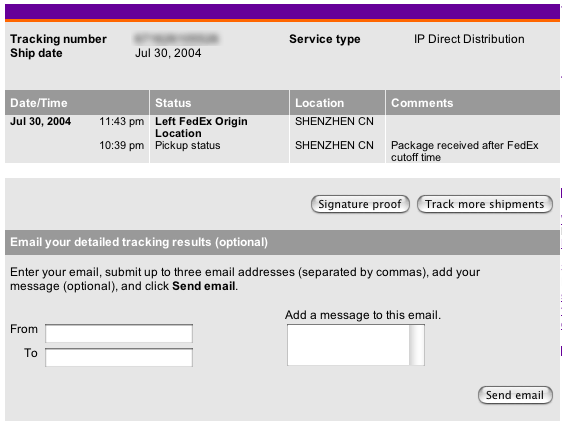Select the Date/Time column header

click(x=77, y=103)
